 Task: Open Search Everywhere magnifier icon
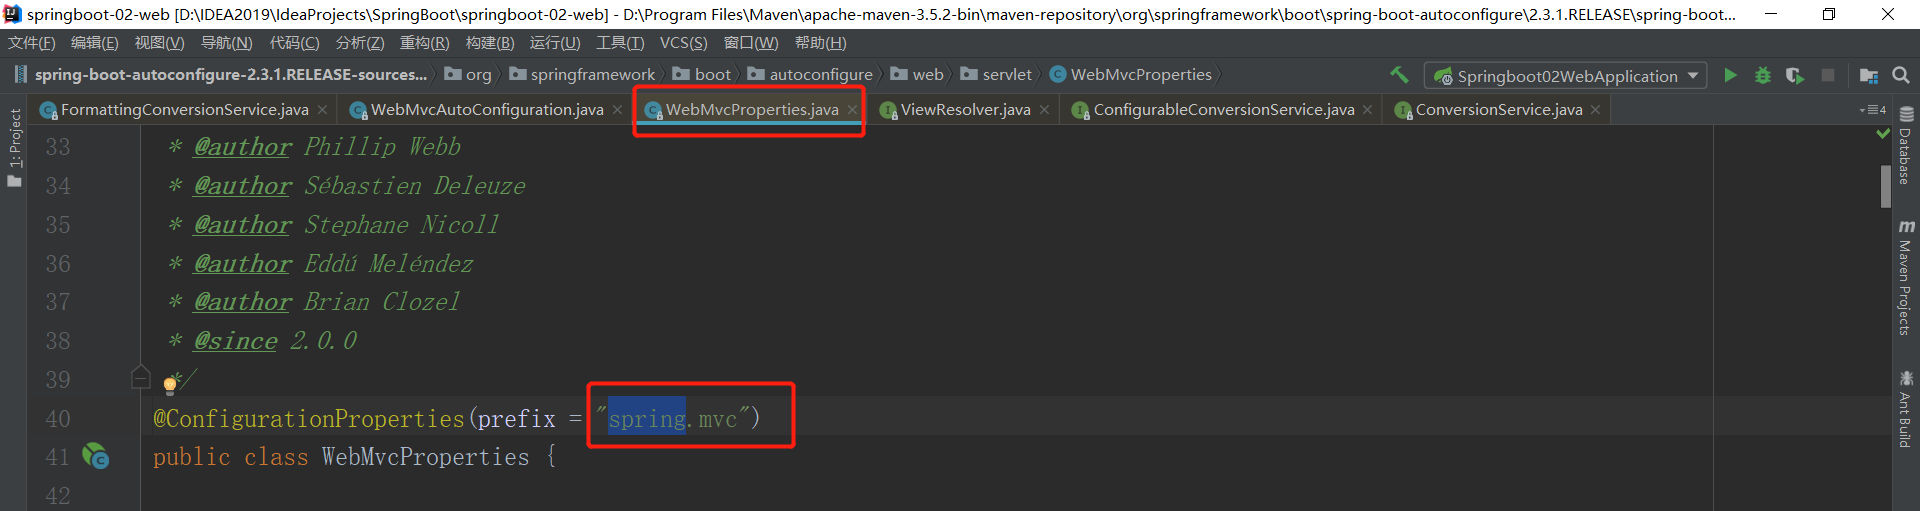pyautogui.click(x=1901, y=75)
